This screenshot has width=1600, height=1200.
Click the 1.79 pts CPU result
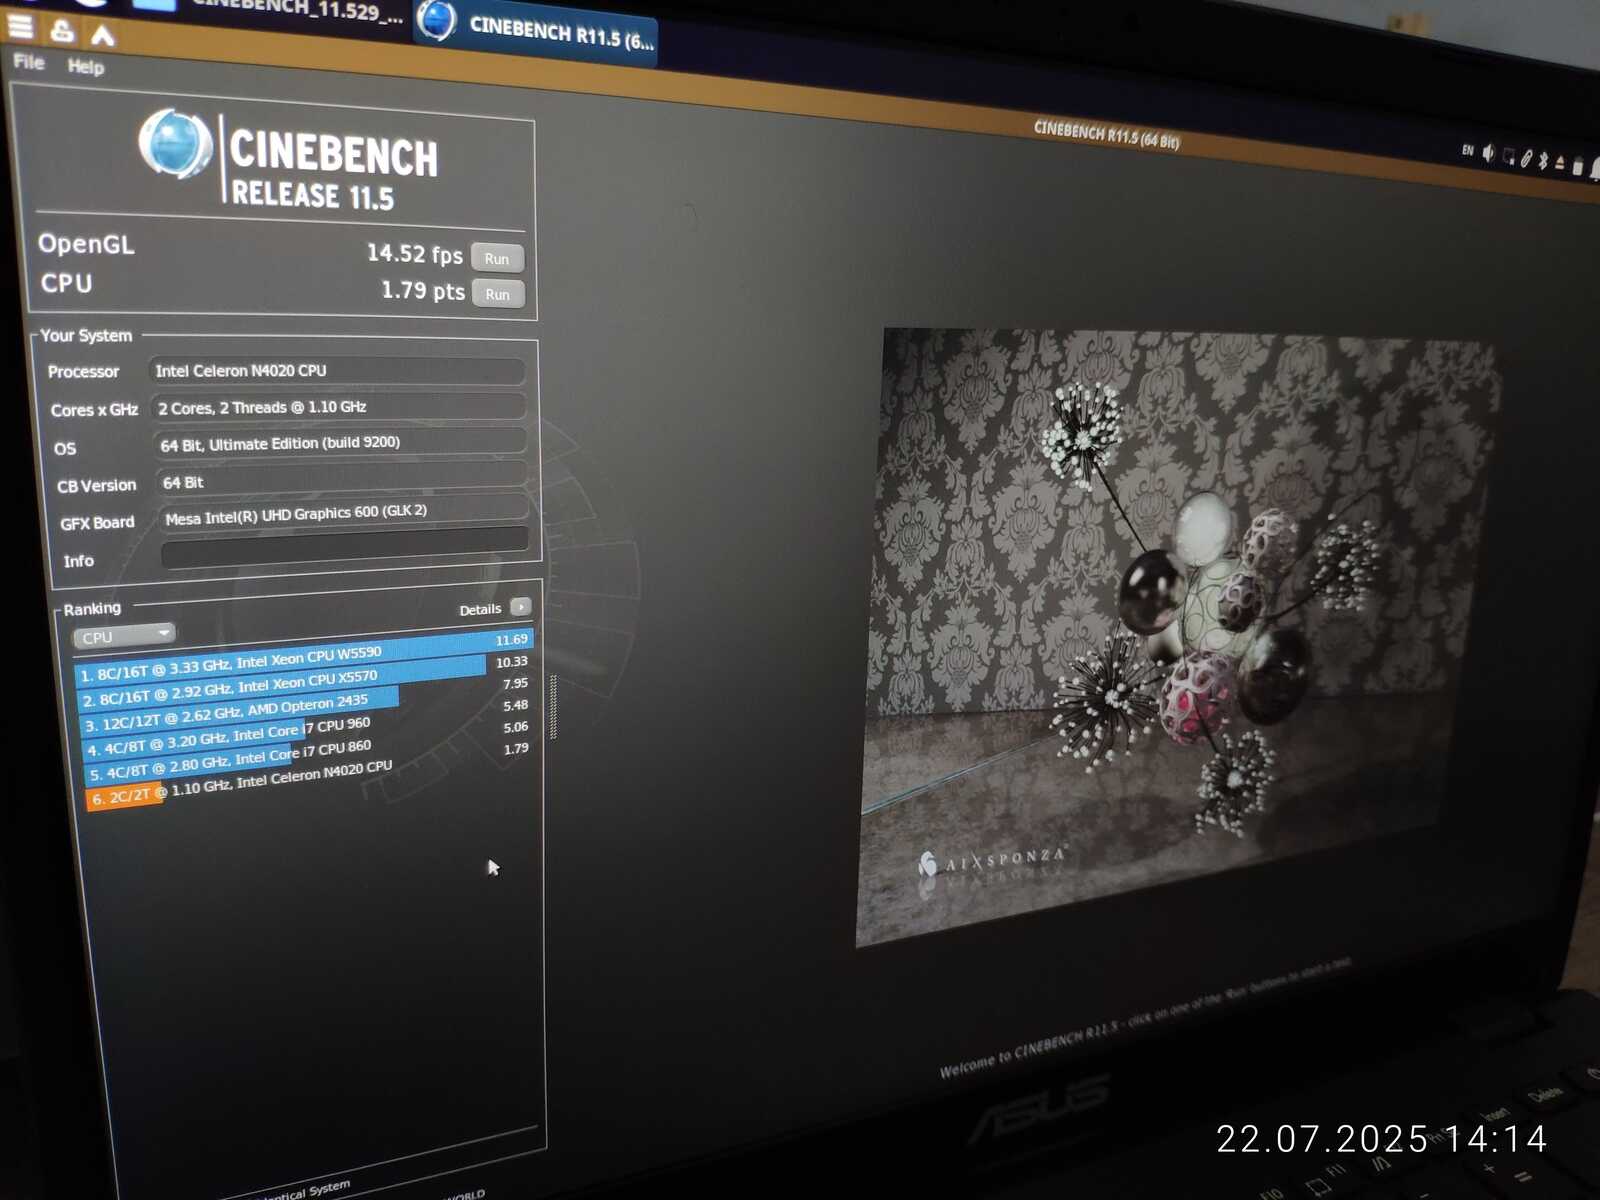(423, 291)
